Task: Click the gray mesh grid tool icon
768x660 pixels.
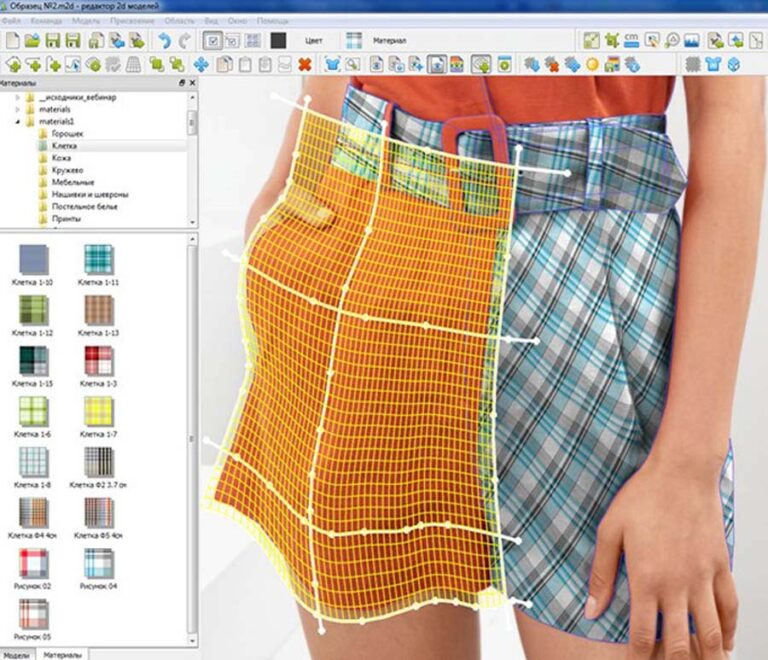Action: (x=134, y=64)
